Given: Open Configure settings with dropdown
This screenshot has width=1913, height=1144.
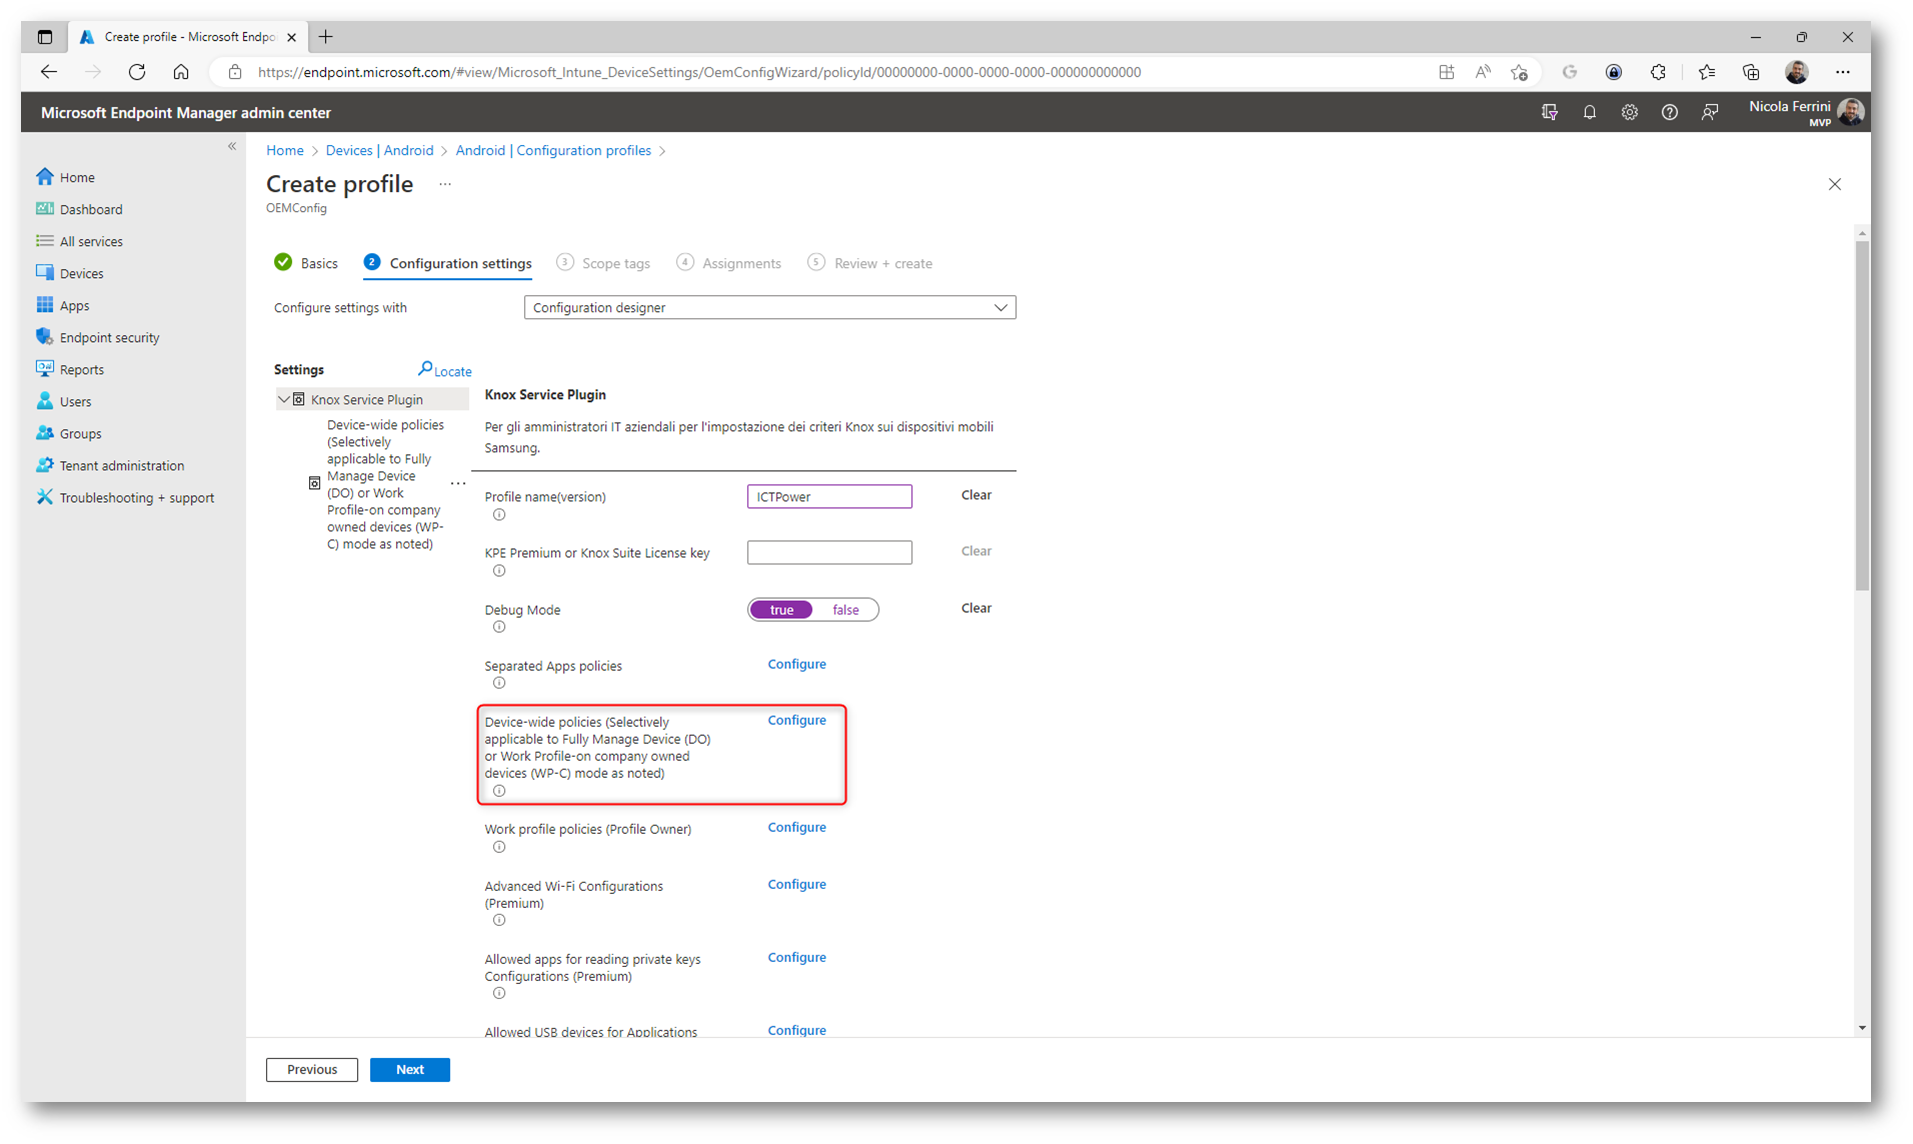Looking at the screenshot, I should pos(769,308).
